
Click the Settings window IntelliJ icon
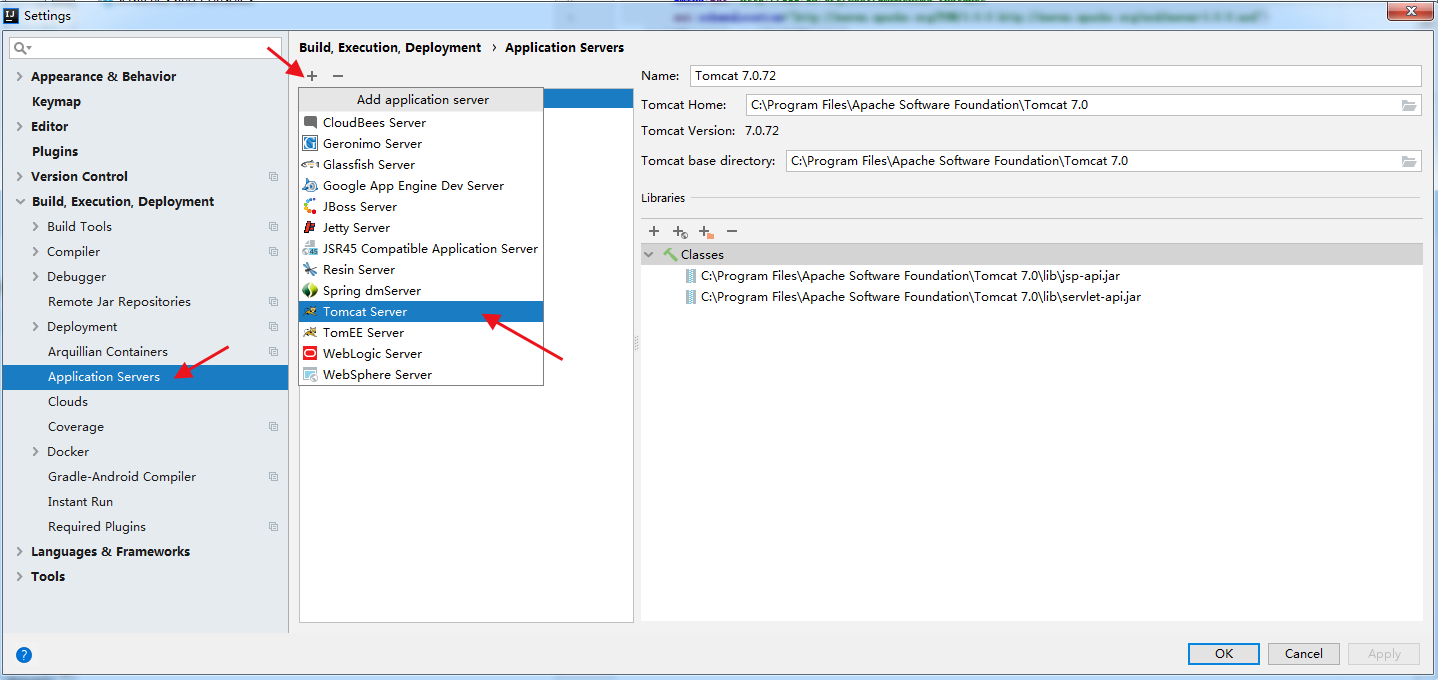click(x=12, y=14)
